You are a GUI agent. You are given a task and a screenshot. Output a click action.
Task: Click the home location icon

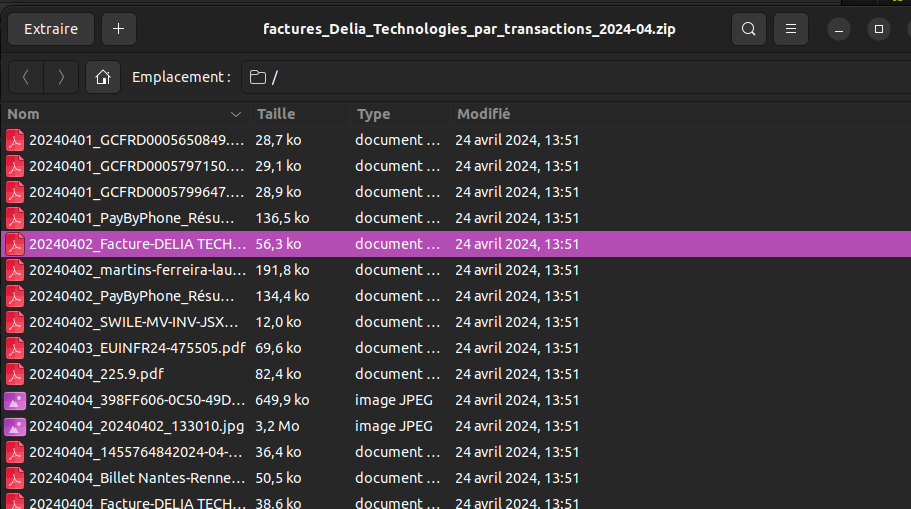tap(102, 77)
